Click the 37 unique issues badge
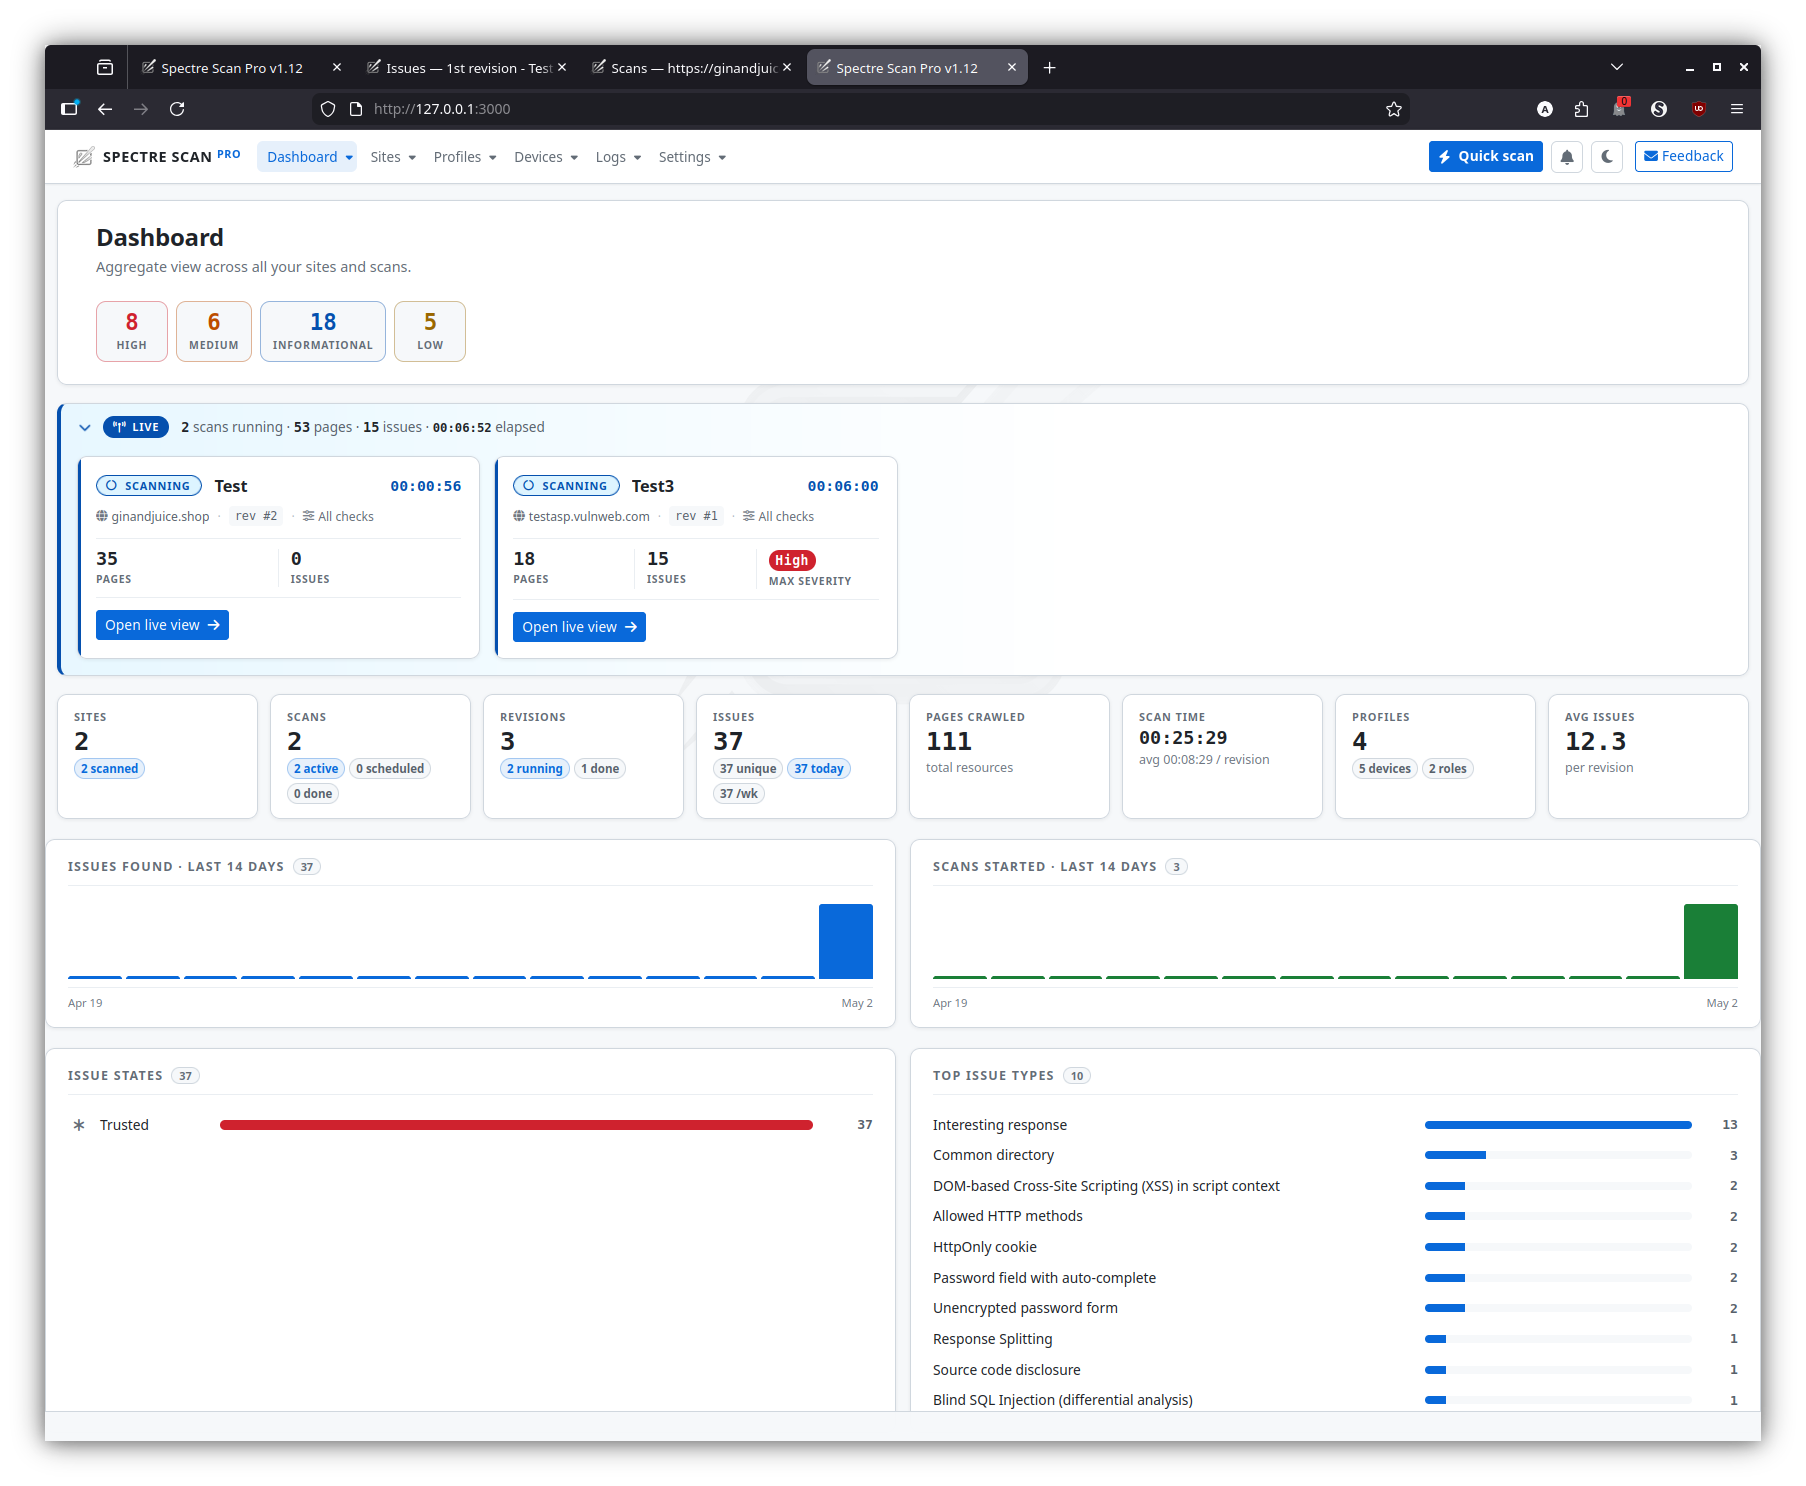The image size is (1806, 1486). [748, 769]
